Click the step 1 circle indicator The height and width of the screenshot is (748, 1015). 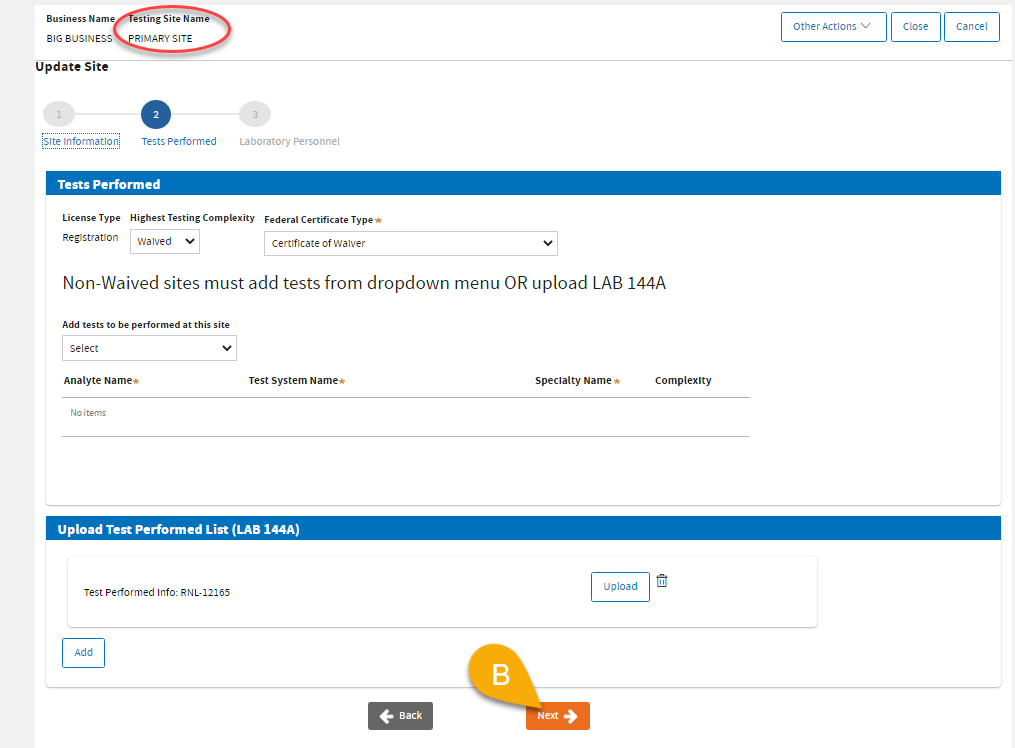pyautogui.click(x=59, y=115)
